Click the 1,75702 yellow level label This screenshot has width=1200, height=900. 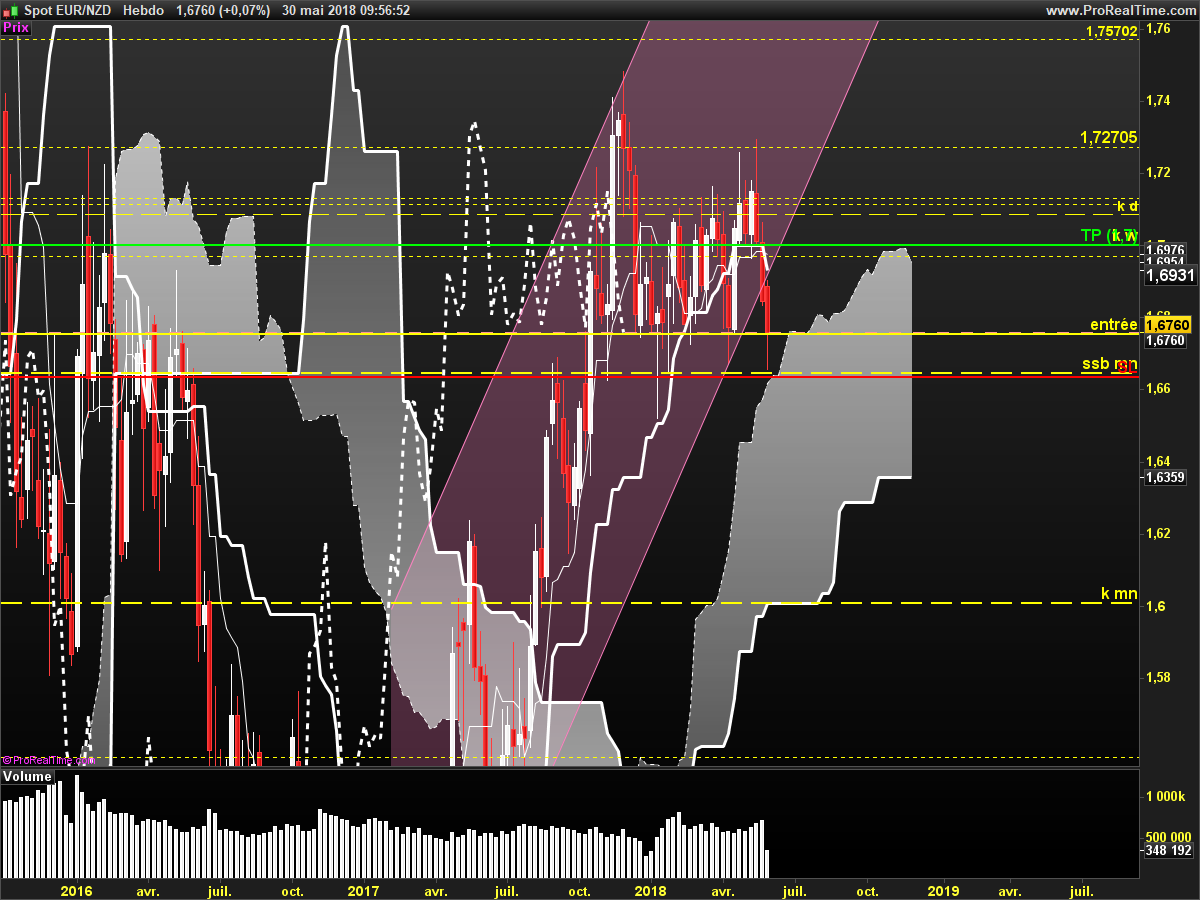tap(1111, 32)
